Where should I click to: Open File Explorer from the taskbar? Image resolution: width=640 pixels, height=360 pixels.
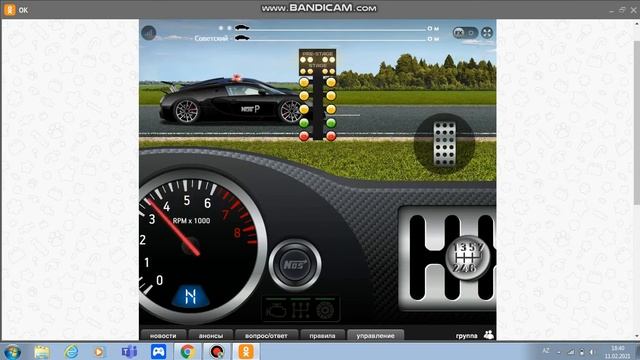pos(41,351)
